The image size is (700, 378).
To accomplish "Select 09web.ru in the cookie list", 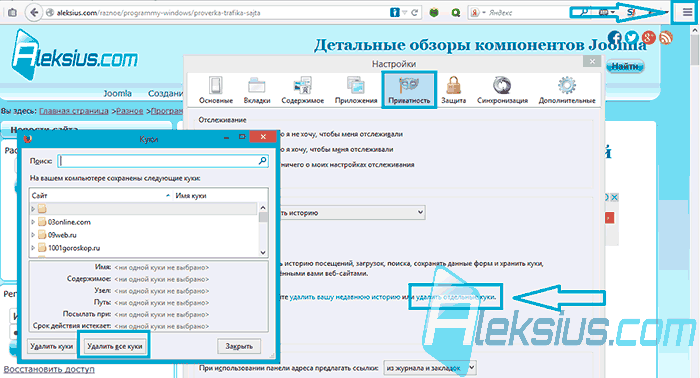I will click(x=62, y=235).
